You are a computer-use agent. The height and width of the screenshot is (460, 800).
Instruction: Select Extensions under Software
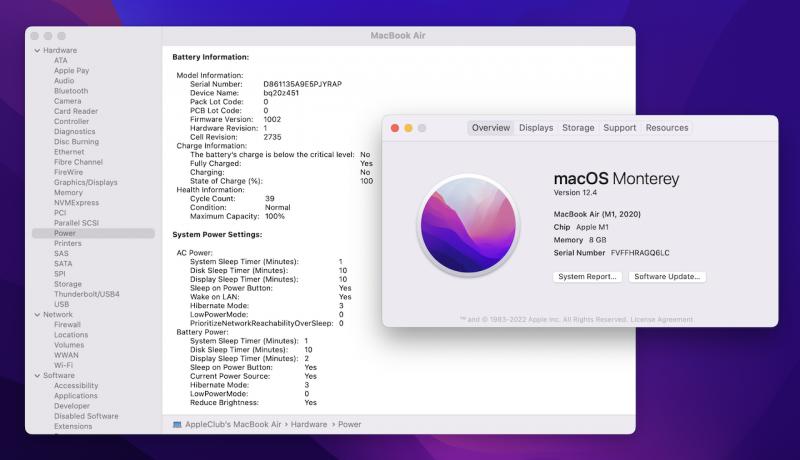pos(73,426)
